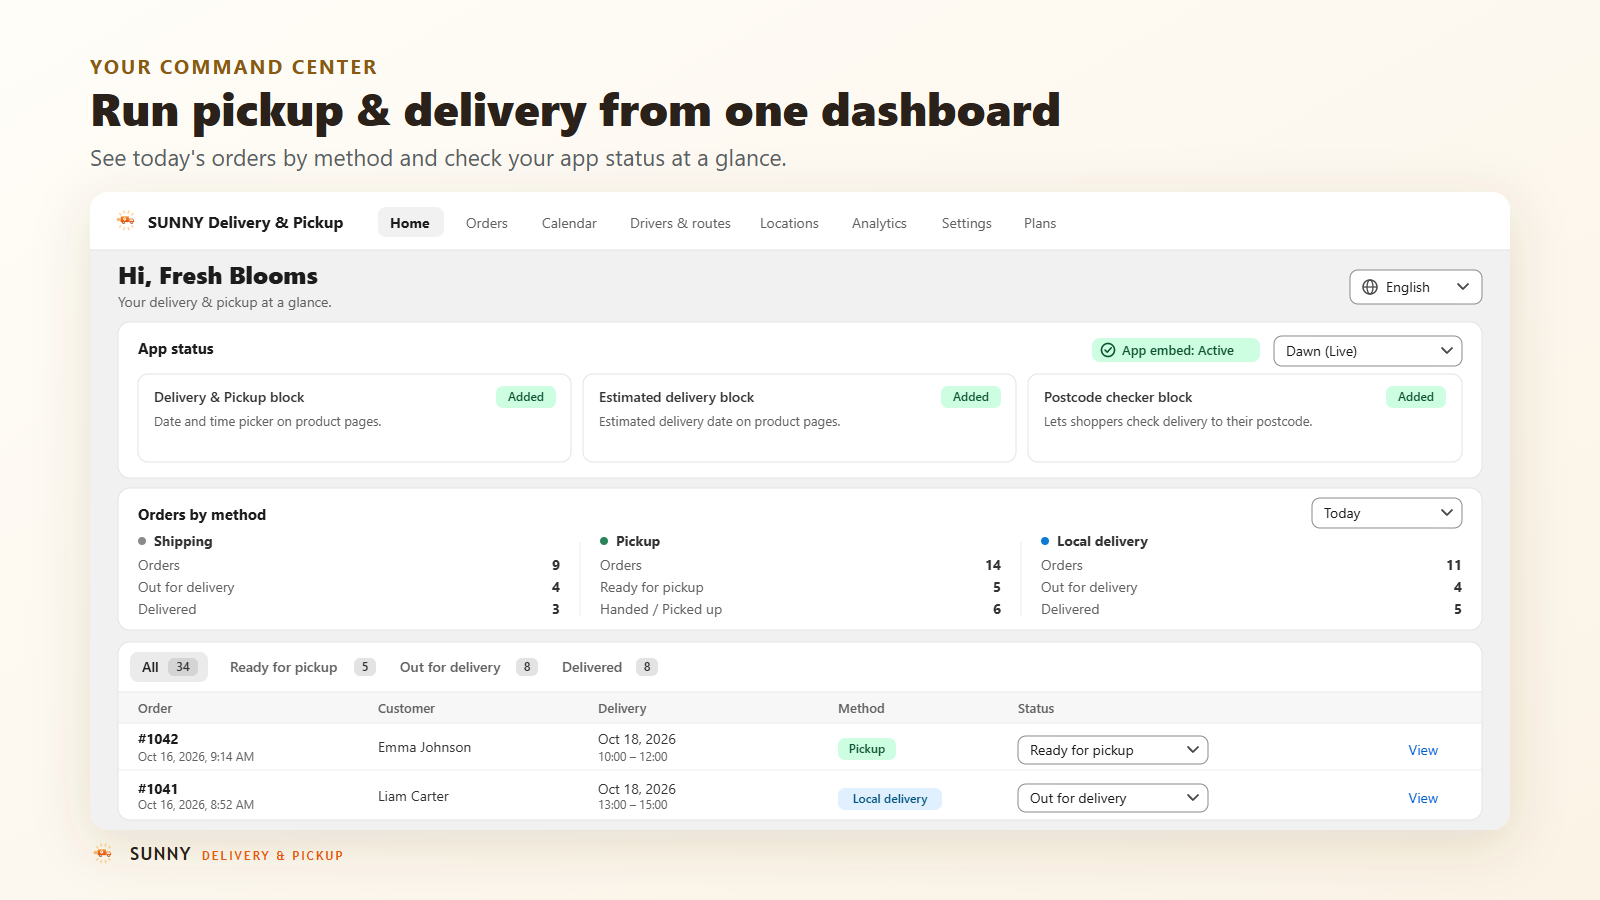The width and height of the screenshot is (1600, 900).
Task: Click order number #1042
Action: pos(158,739)
